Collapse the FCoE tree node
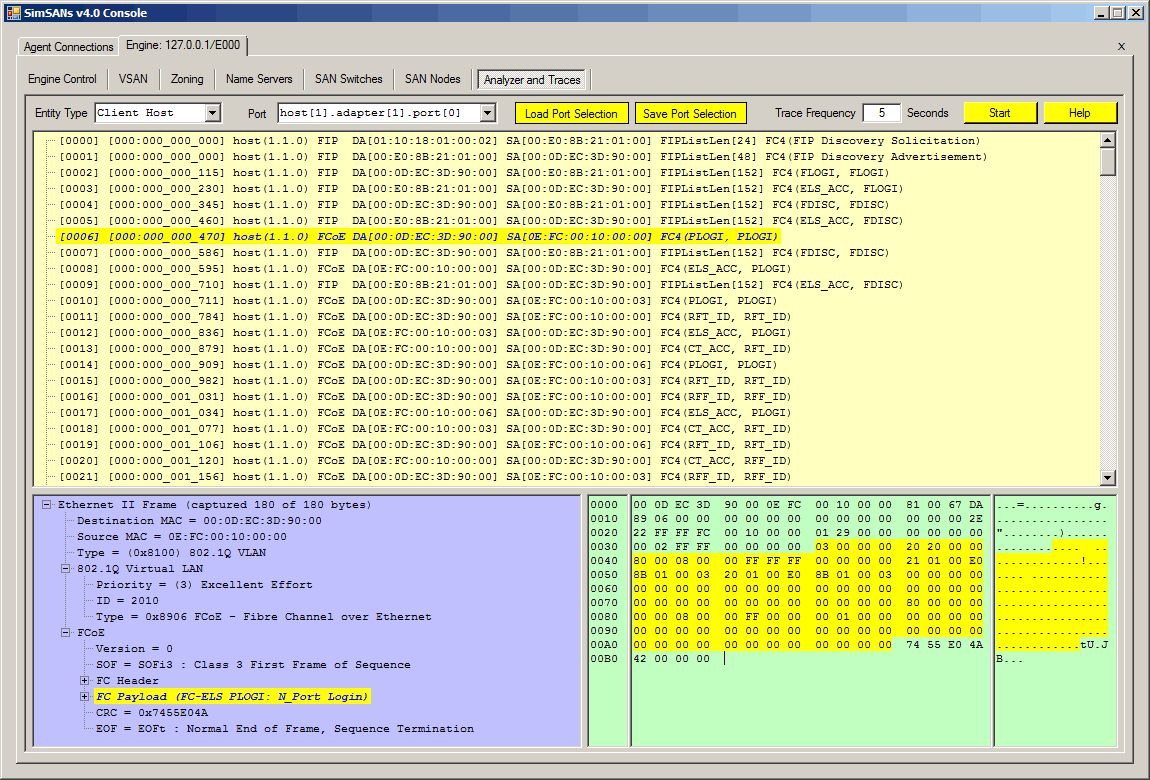This screenshot has width=1150, height=780. (x=66, y=633)
